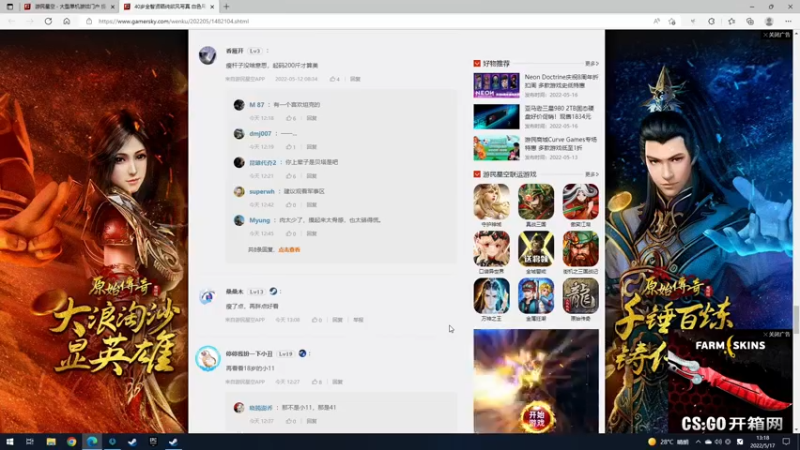Report the Lv13 user's comment
This screenshot has height=450, width=800.
358,320
